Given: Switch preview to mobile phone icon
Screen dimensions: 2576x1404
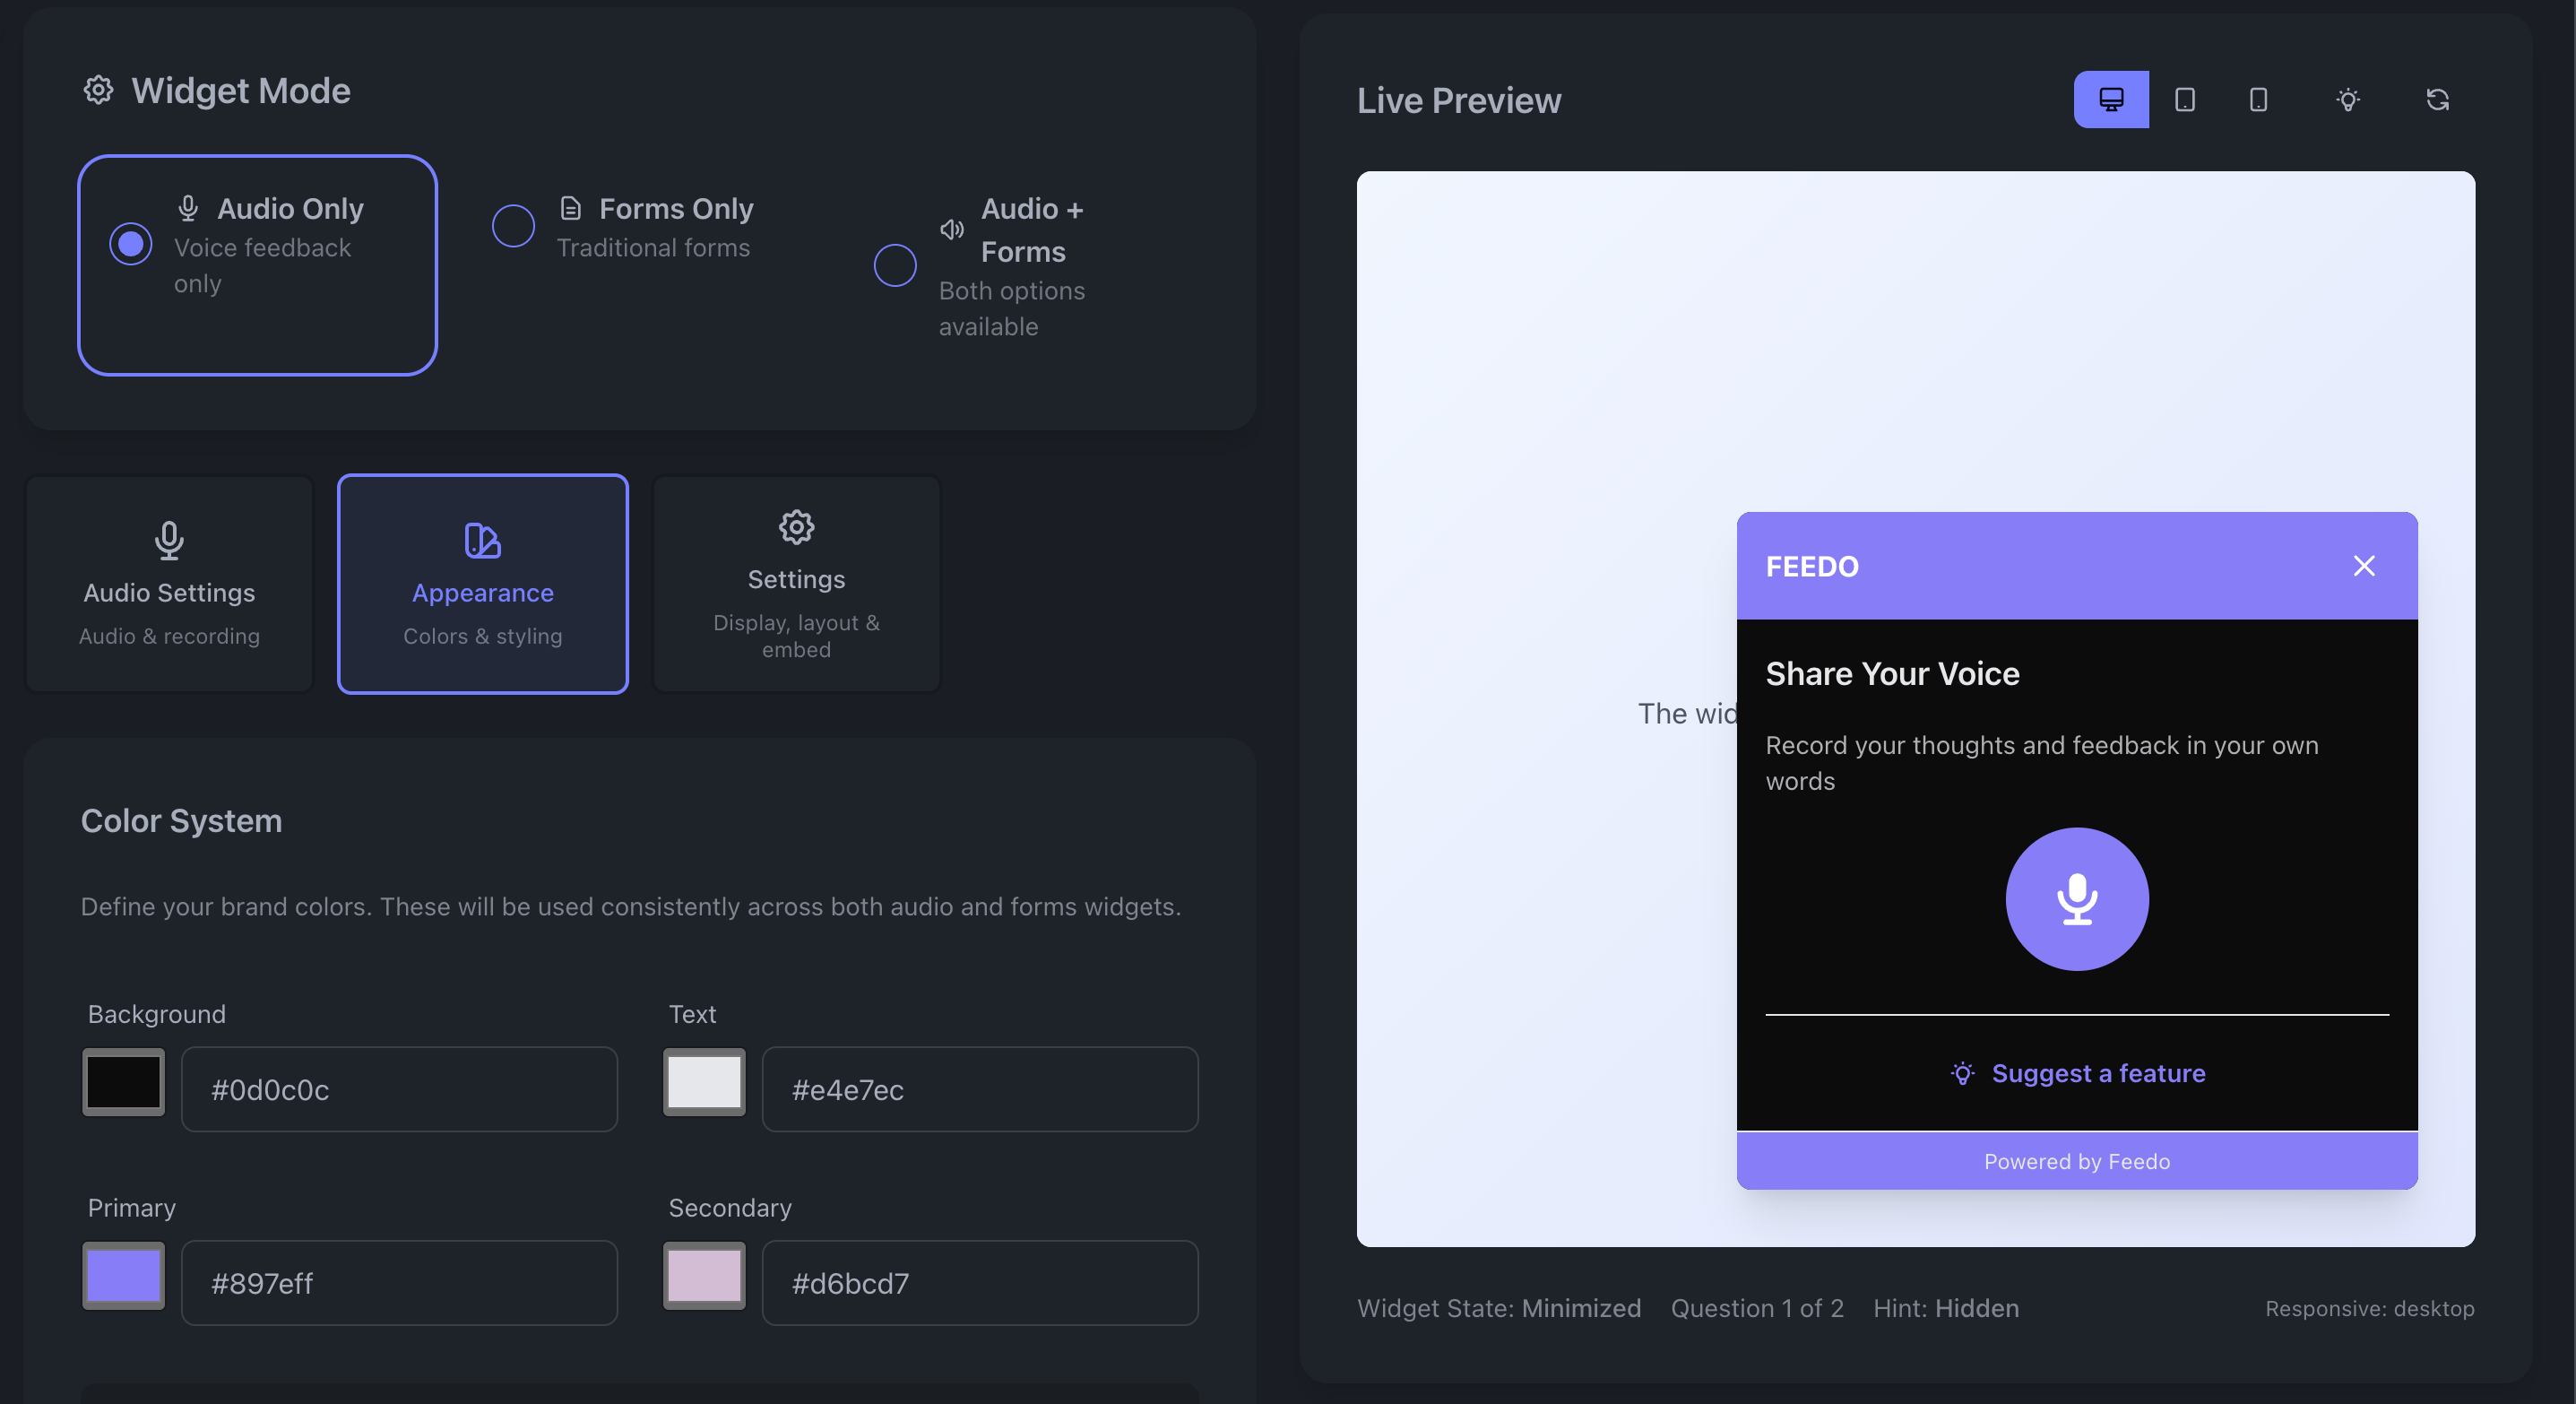Looking at the screenshot, I should pyautogui.click(x=2258, y=99).
